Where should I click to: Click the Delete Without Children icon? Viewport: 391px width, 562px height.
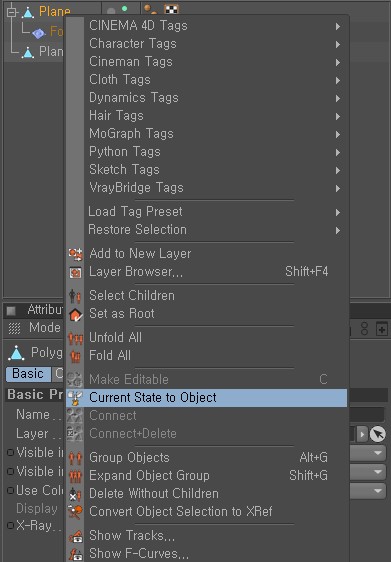click(75, 494)
